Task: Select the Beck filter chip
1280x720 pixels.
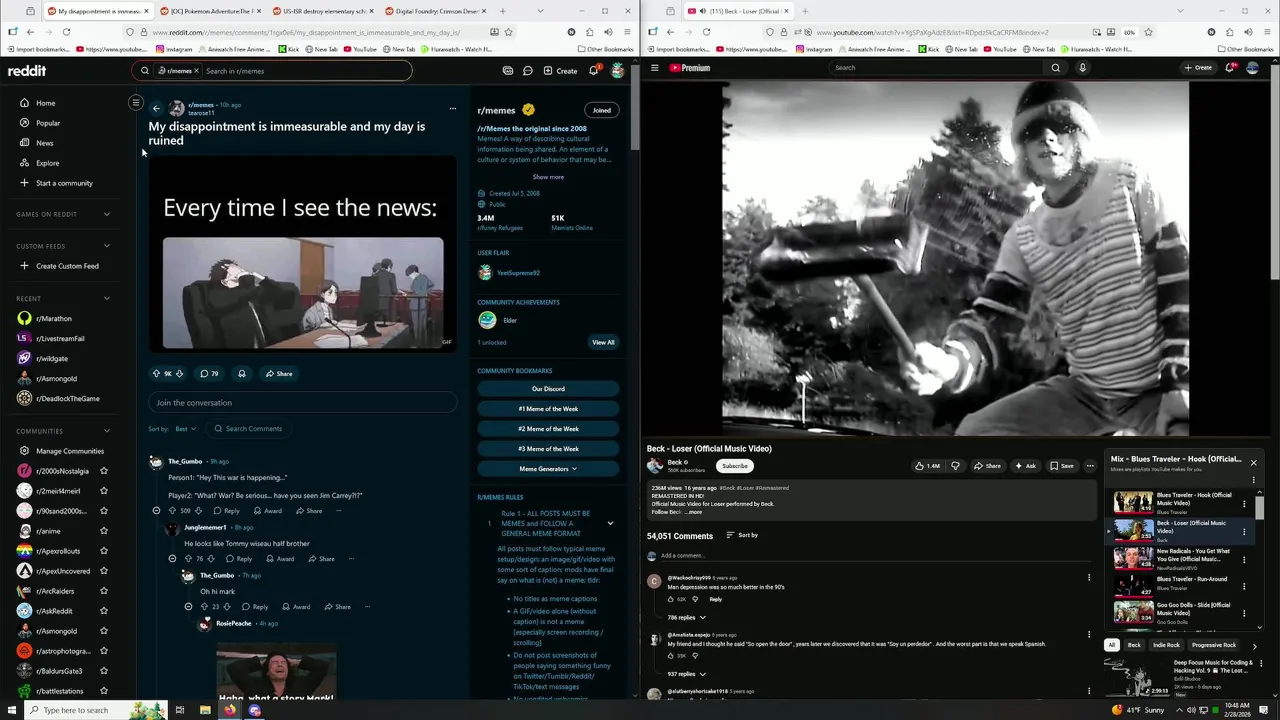Action: coord(1134,645)
